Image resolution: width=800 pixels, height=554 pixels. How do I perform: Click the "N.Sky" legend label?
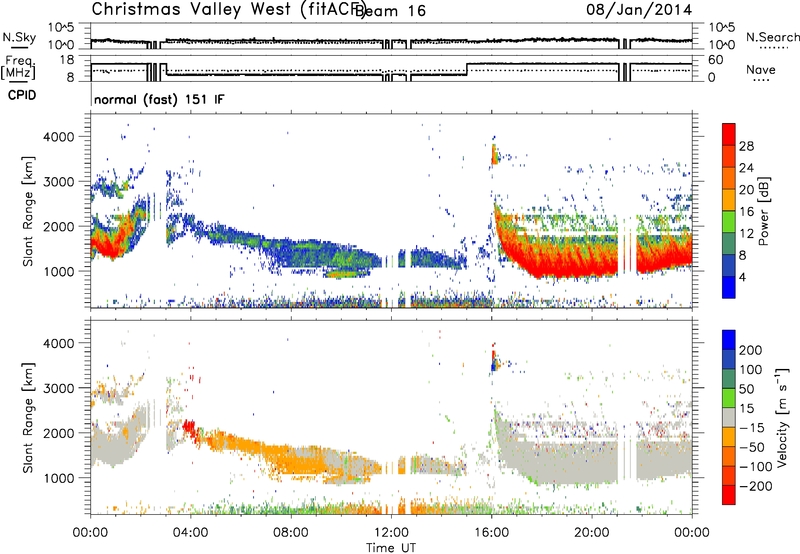tap(19, 38)
